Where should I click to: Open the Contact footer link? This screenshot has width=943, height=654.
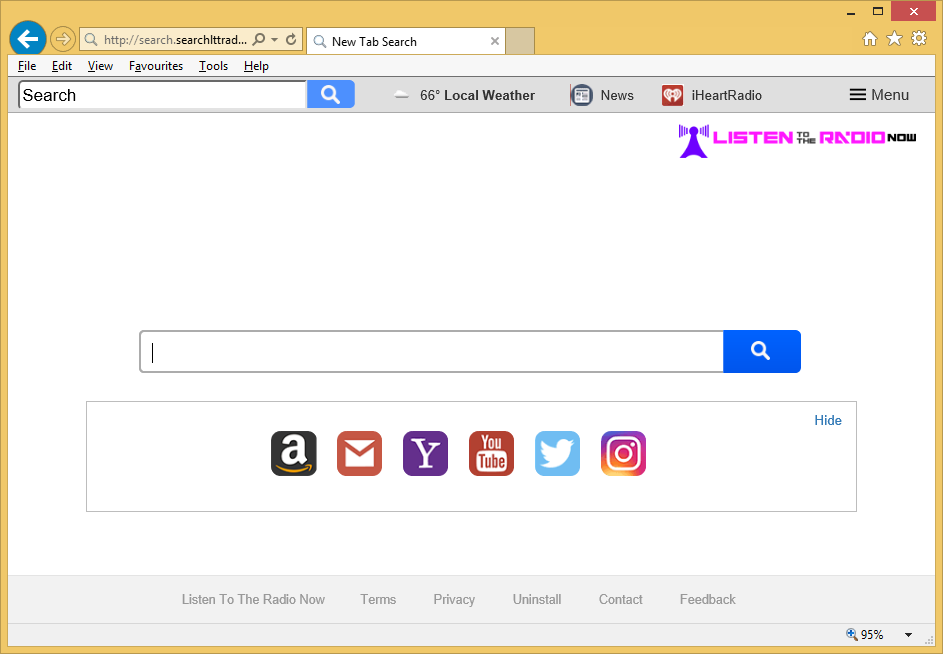(621, 599)
